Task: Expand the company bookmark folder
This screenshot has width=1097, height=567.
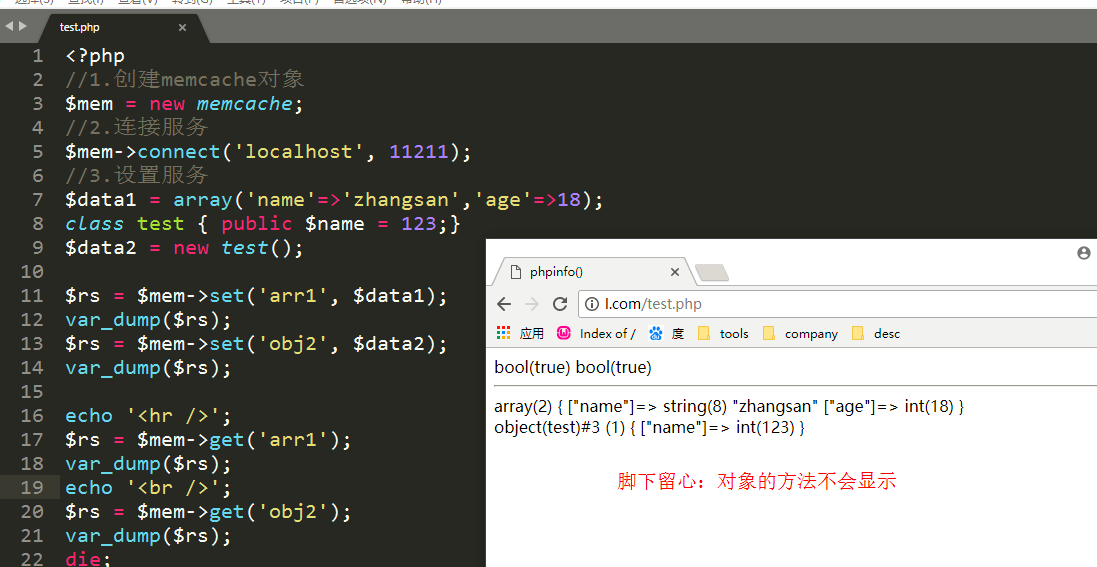Action: coord(800,333)
